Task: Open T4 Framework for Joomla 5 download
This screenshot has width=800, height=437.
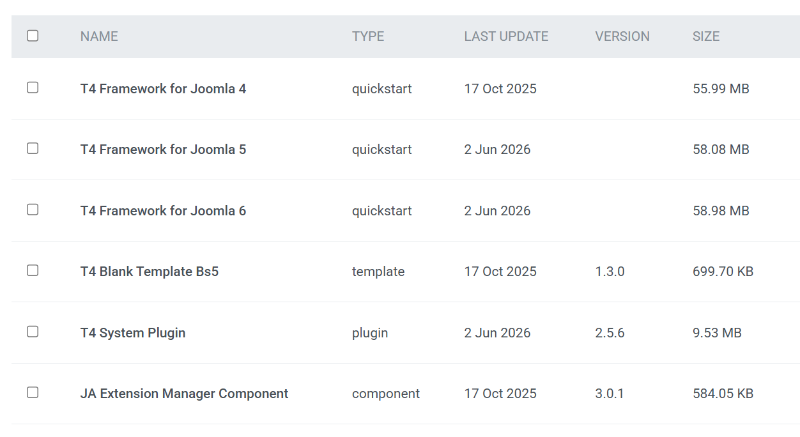Action: [163, 149]
